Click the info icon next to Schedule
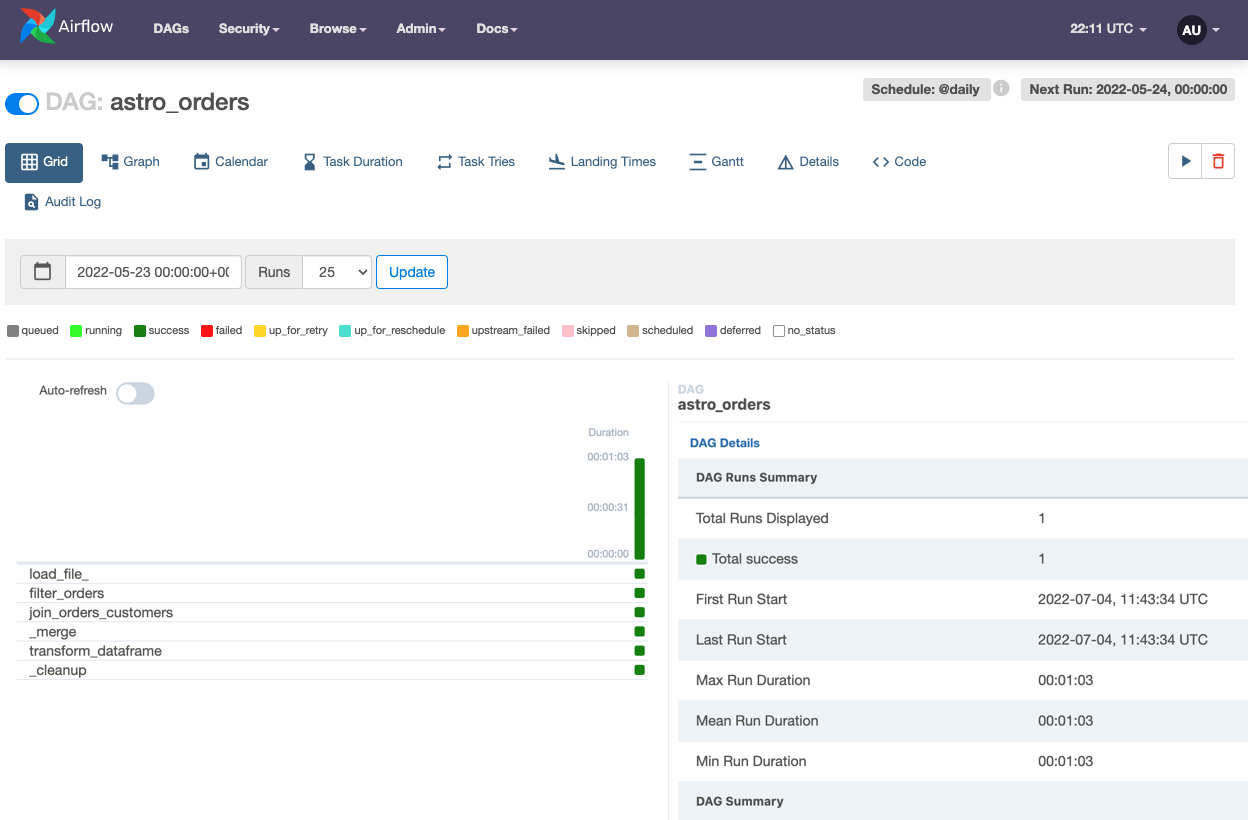 (x=1001, y=89)
